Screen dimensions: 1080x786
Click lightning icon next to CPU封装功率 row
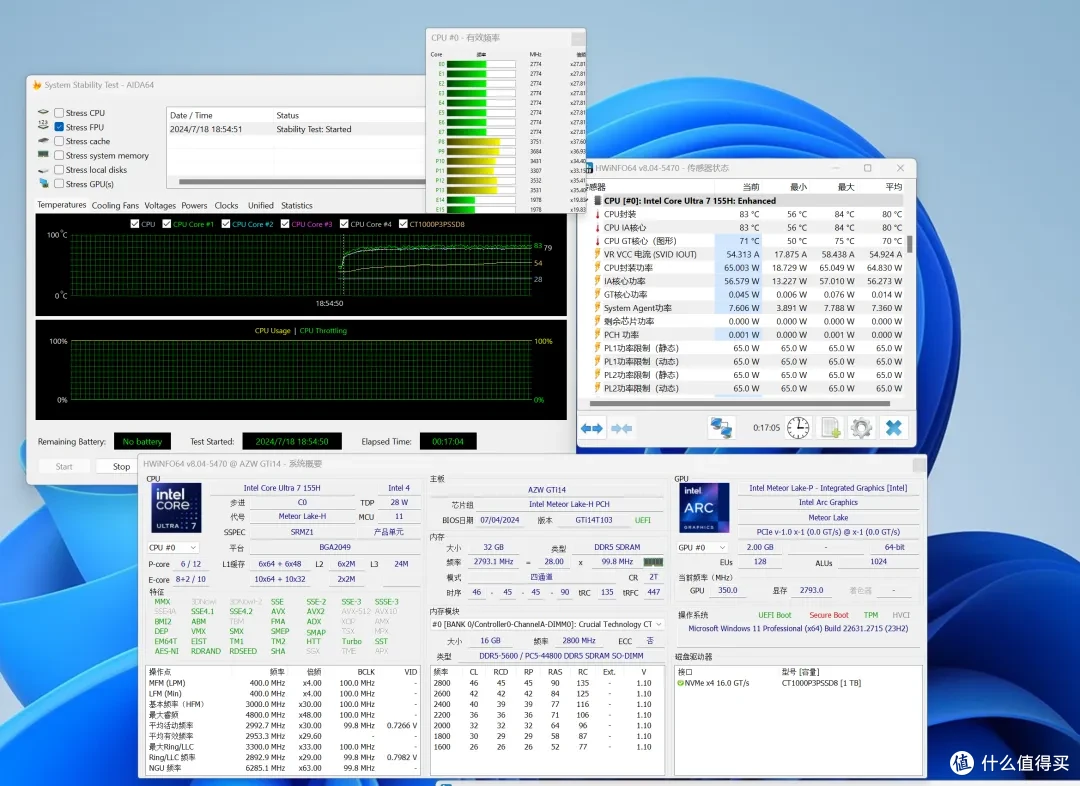[597, 267]
